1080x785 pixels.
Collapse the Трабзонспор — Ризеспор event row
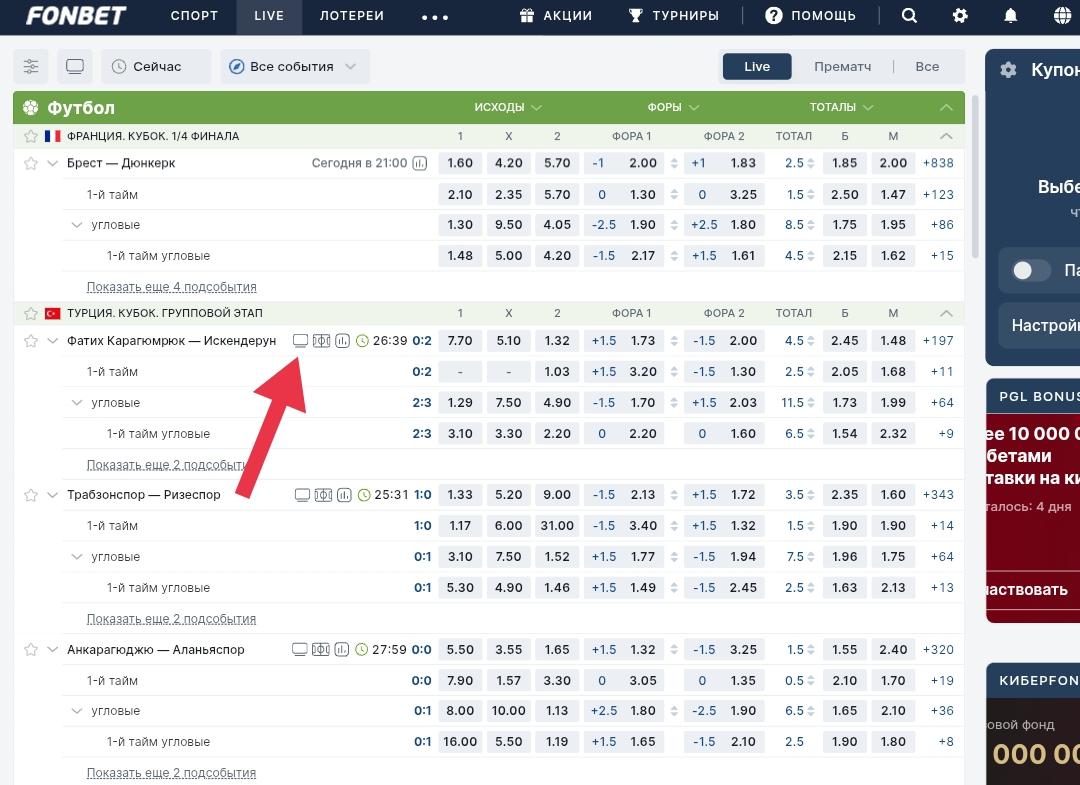click(x=53, y=495)
